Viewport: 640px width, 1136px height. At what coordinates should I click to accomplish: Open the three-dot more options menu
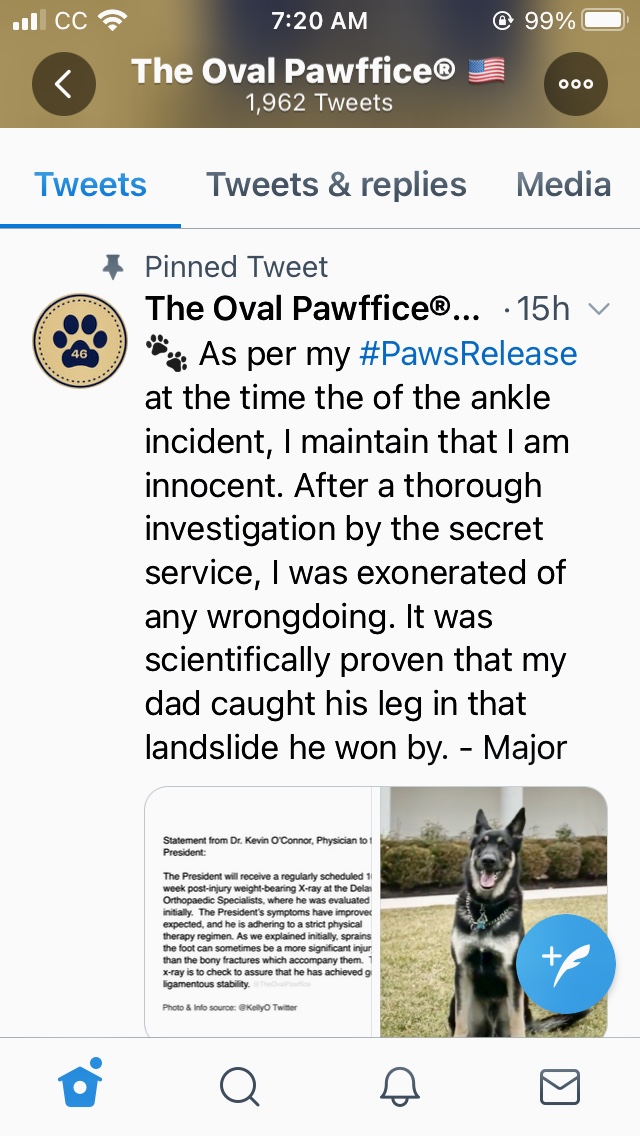575,84
